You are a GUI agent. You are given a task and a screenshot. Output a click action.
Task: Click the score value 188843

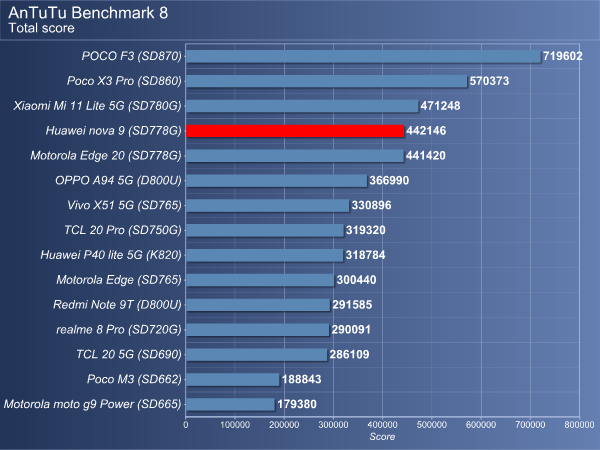tap(302, 380)
